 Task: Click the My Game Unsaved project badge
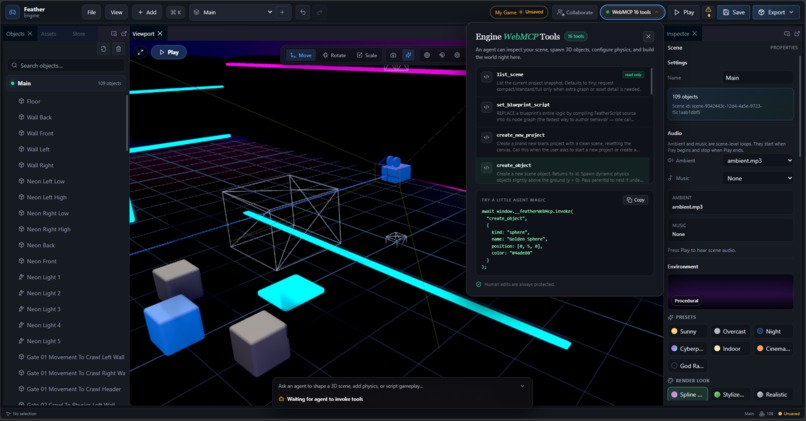point(519,12)
